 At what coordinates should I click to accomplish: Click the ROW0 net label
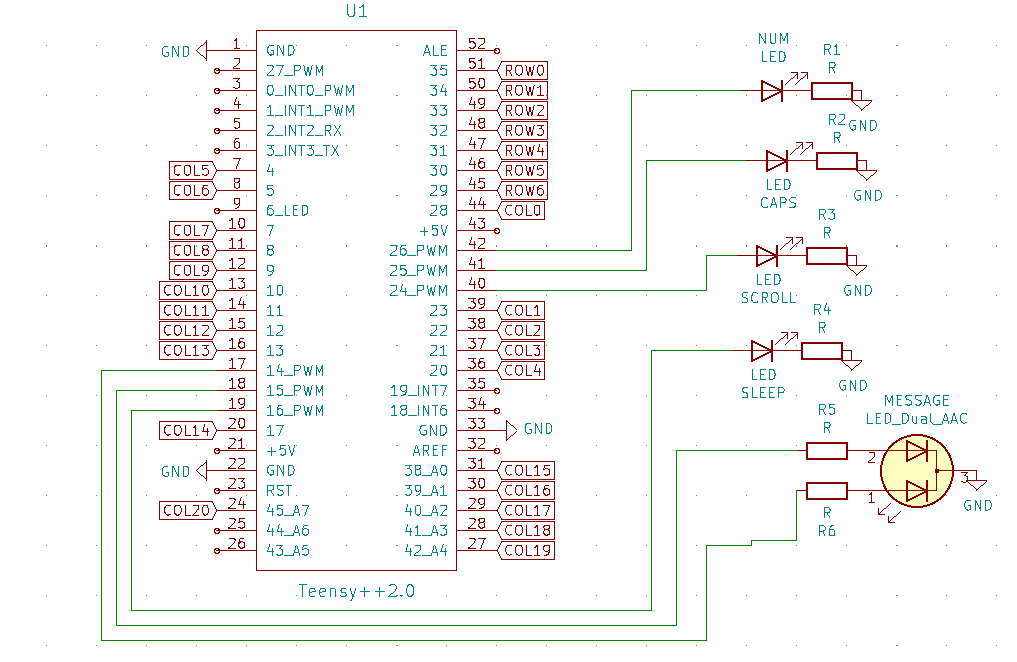pos(524,71)
